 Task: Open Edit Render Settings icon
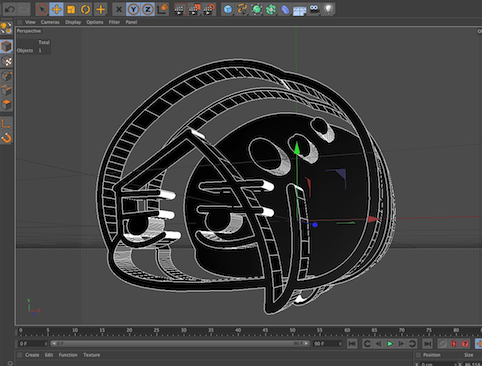click(x=209, y=9)
